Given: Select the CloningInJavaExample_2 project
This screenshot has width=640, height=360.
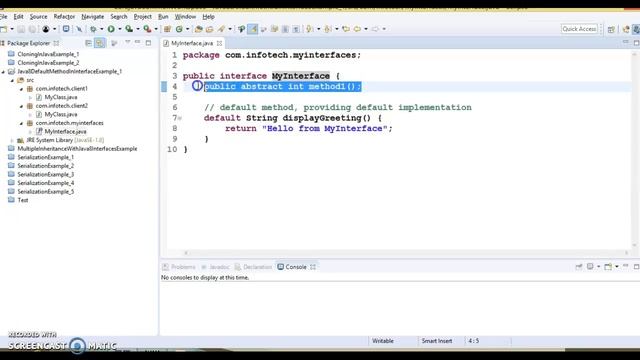Looking at the screenshot, I should pos(48,63).
